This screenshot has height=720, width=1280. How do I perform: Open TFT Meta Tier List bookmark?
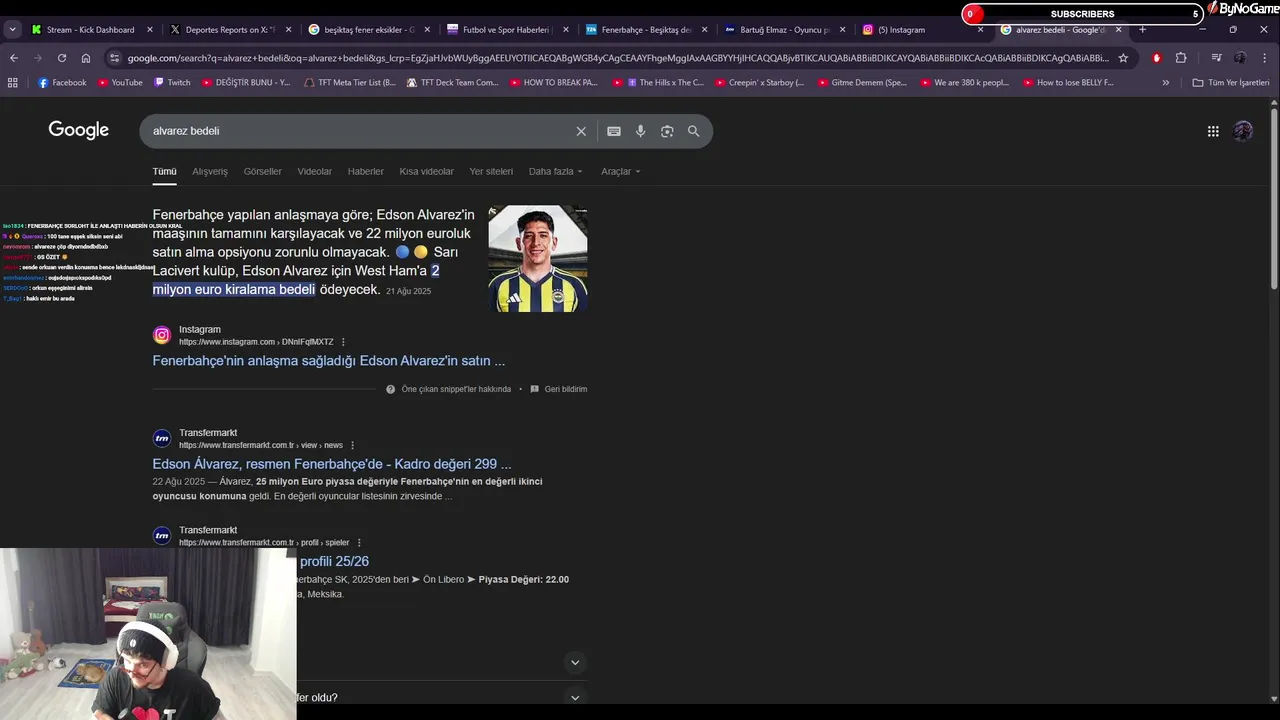[350, 83]
